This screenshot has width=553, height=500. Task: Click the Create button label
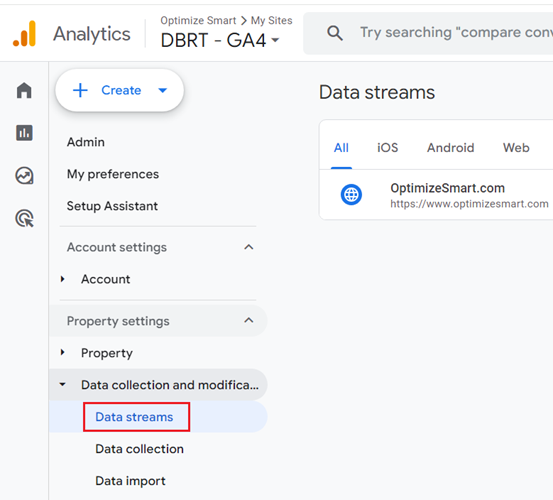click(x=121, y=90)
